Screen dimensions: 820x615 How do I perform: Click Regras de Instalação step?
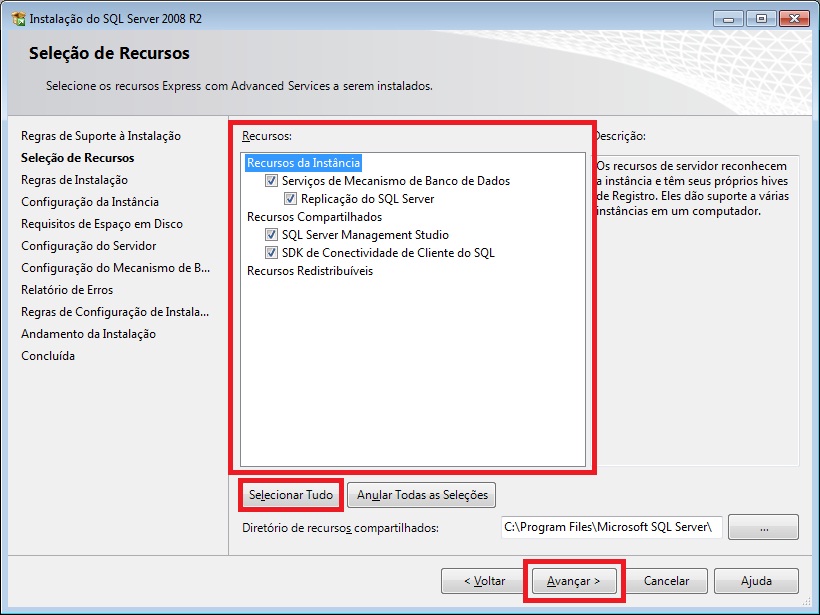point(74,180)
